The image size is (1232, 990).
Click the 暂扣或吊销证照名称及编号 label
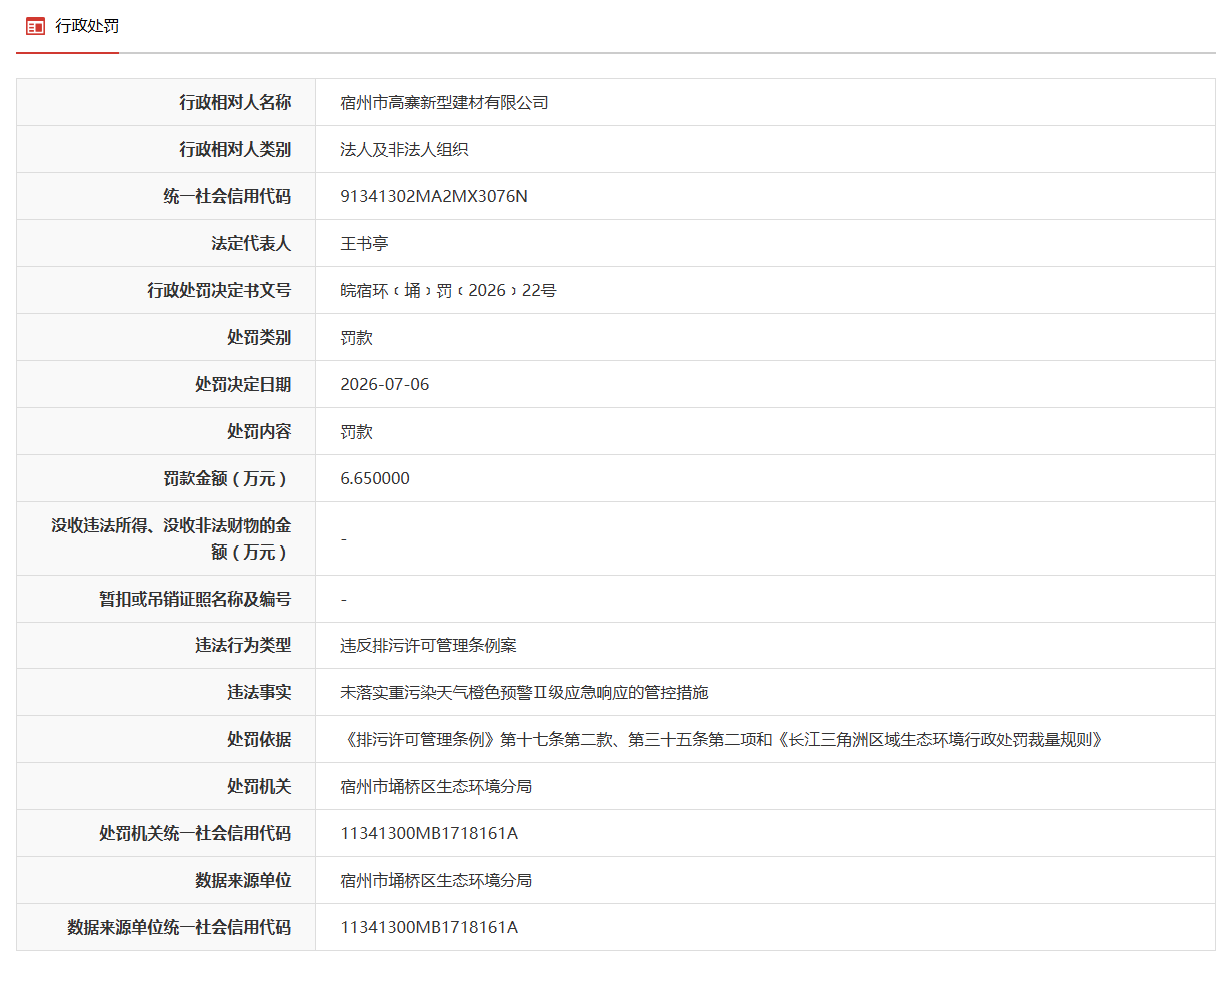click(x=195, y=599)
